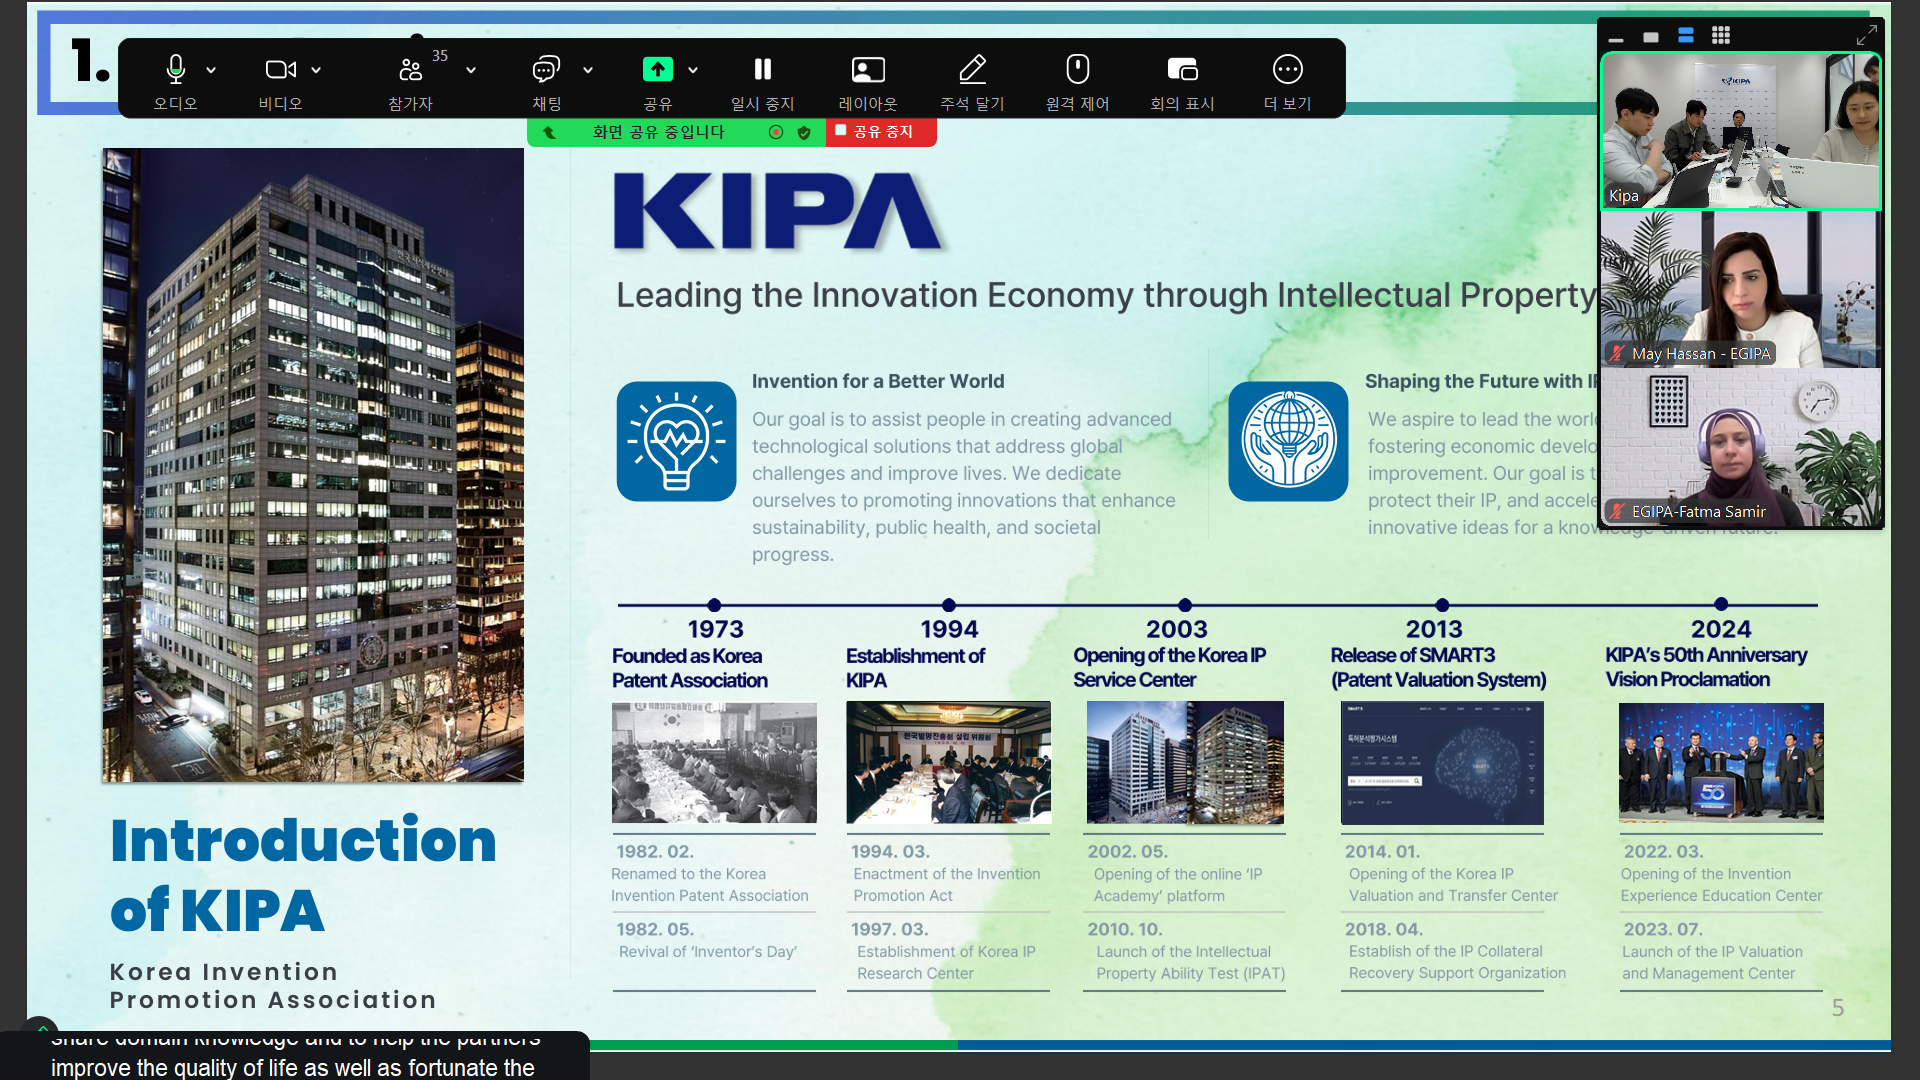1920x1080 pixels.
Task: Click the recording indicator in share bar
Action: point(776,132)
